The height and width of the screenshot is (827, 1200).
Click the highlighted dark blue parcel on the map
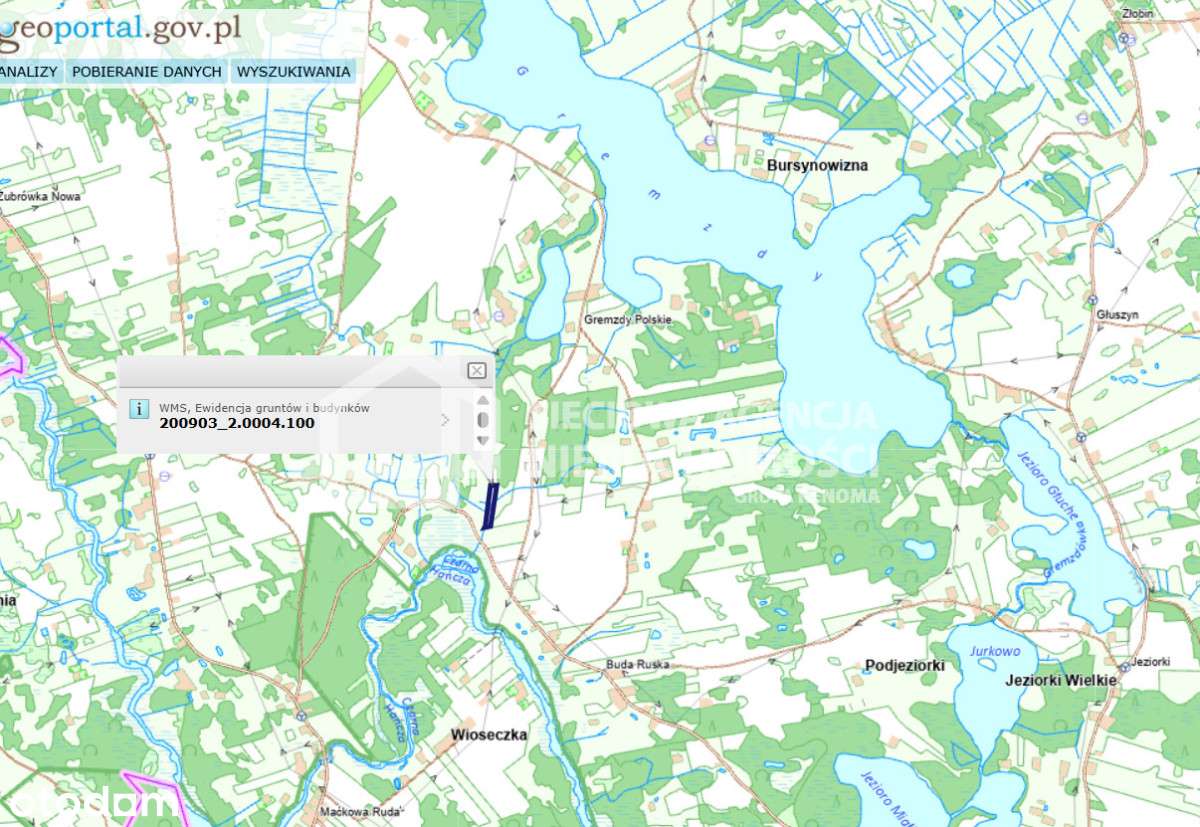489,506
